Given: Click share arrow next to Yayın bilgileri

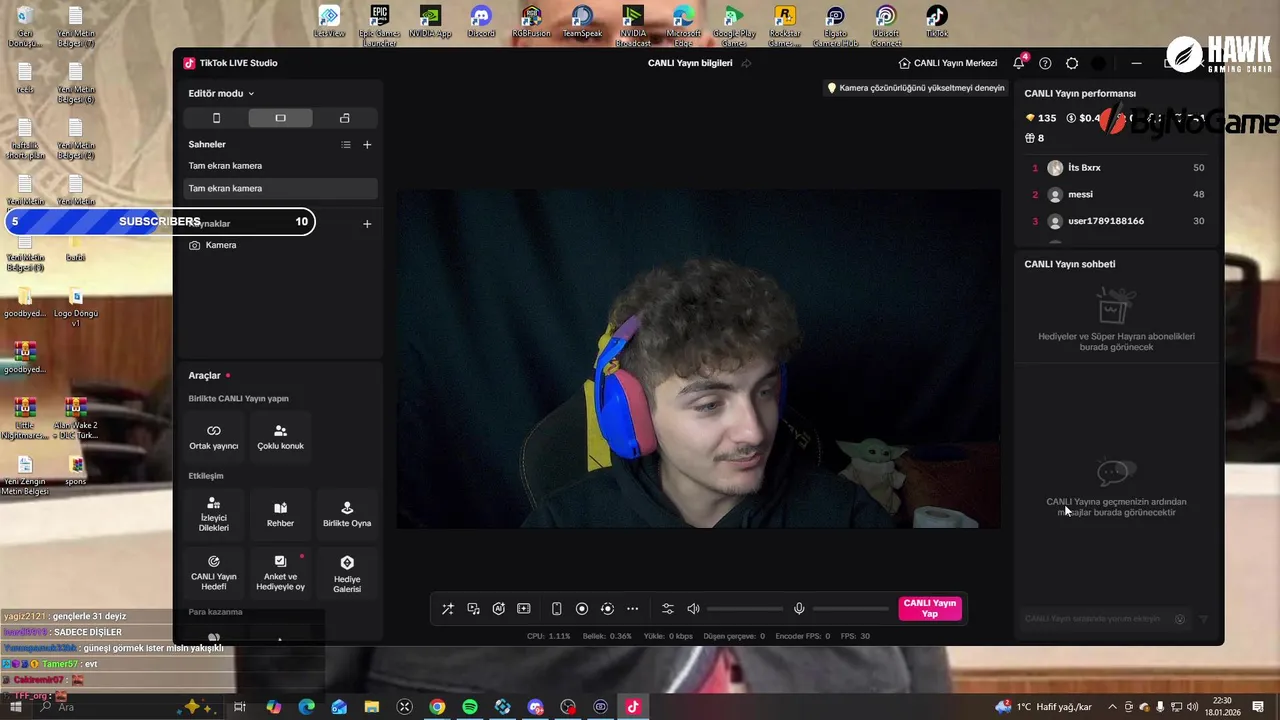Looking at the screenshot, I should point(746,63).
